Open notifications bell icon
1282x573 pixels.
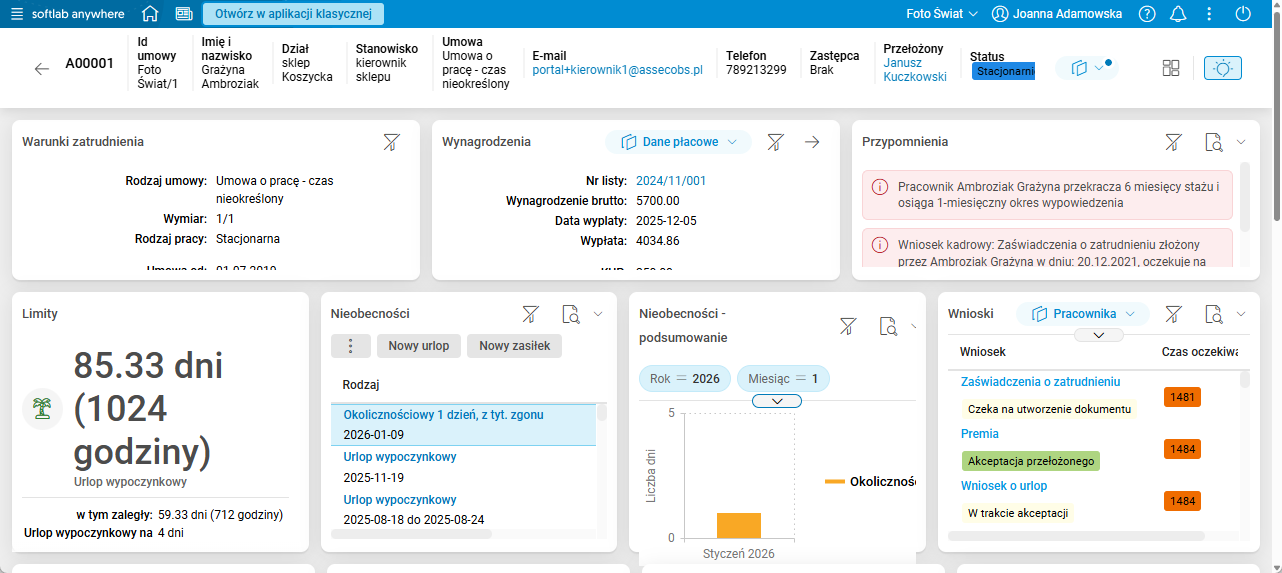coord(1178,14)
